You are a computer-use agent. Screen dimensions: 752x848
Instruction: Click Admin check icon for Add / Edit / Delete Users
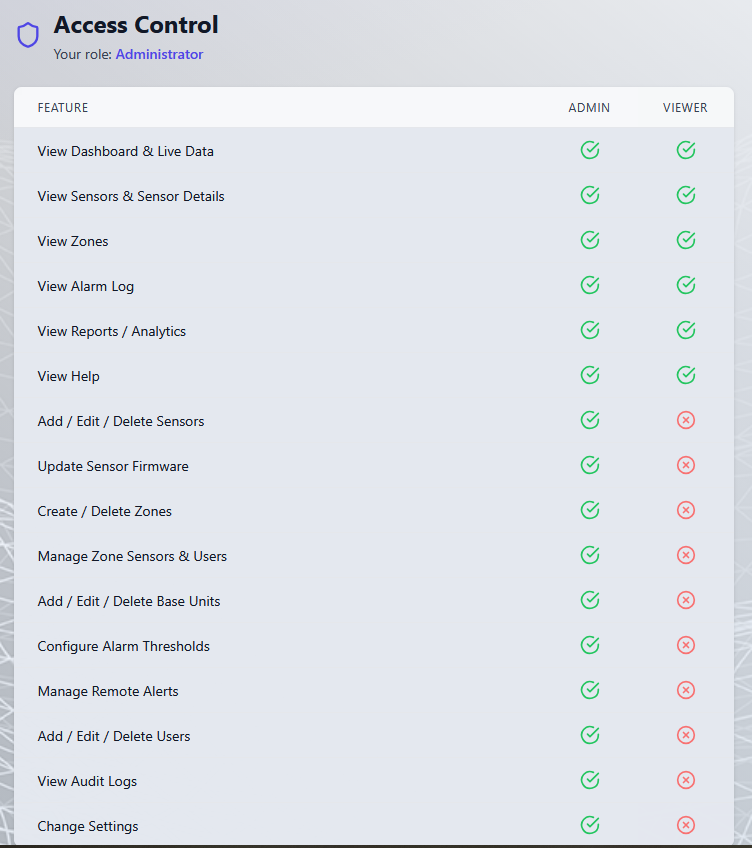coord(590,735)
